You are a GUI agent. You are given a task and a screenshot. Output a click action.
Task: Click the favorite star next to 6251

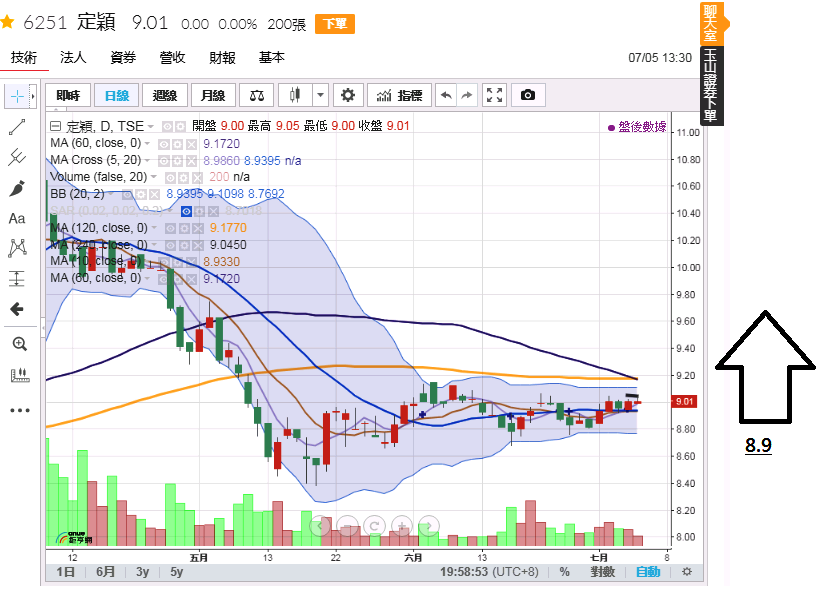7,22
